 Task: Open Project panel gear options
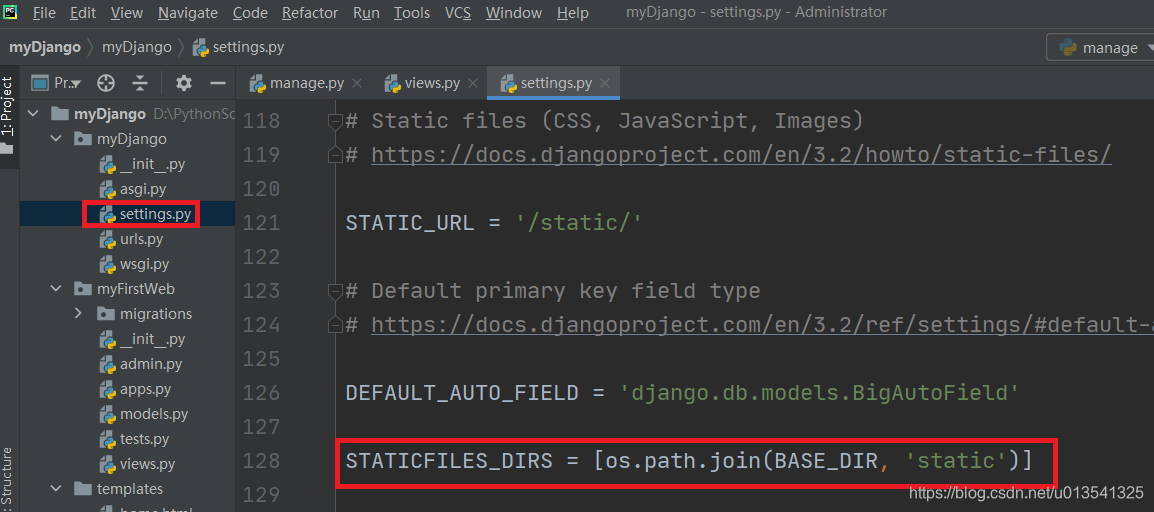click(x=183, y=83)
